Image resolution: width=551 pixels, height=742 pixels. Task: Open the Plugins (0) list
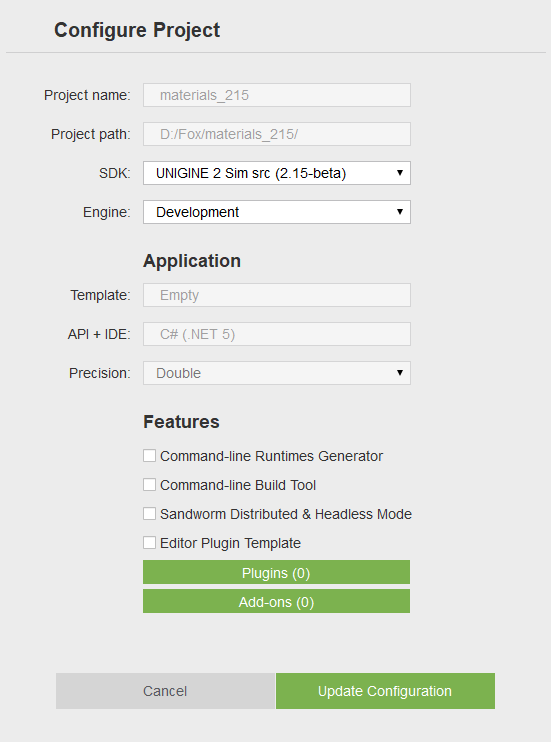(276, 573)
